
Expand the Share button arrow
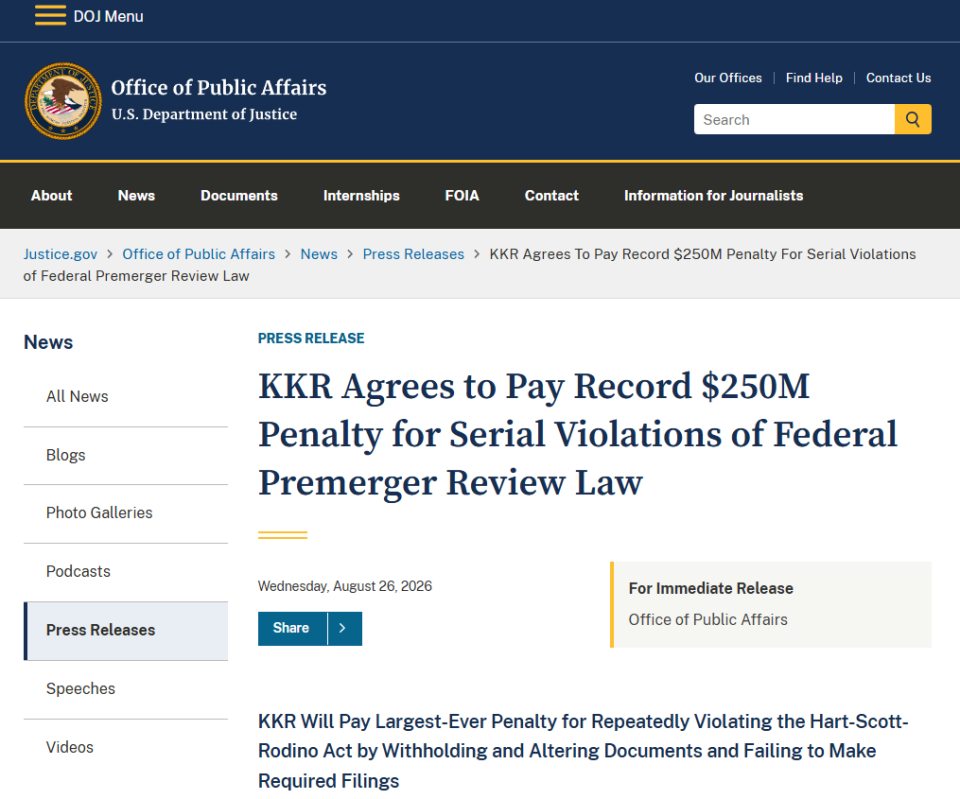[344, 628]
